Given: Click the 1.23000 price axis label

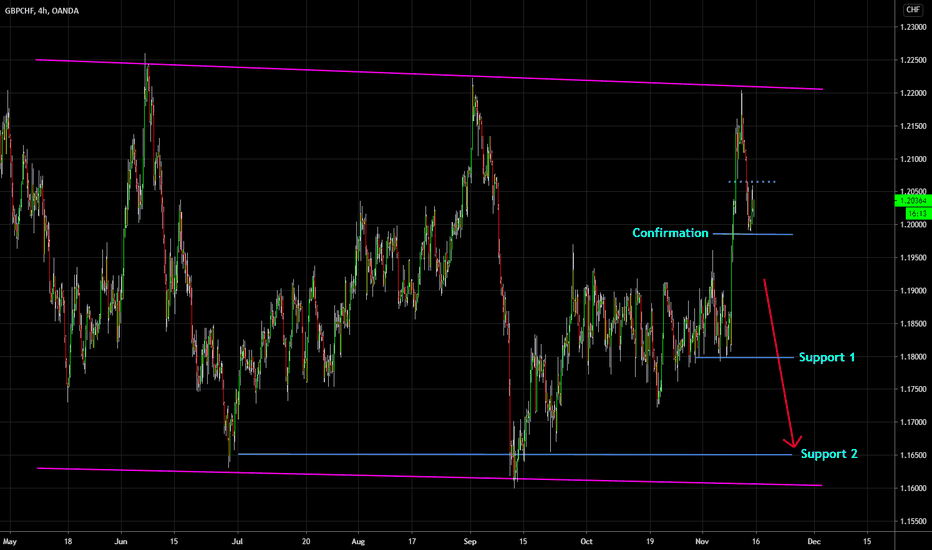Looking at the screenshot, I should (913, 27).
